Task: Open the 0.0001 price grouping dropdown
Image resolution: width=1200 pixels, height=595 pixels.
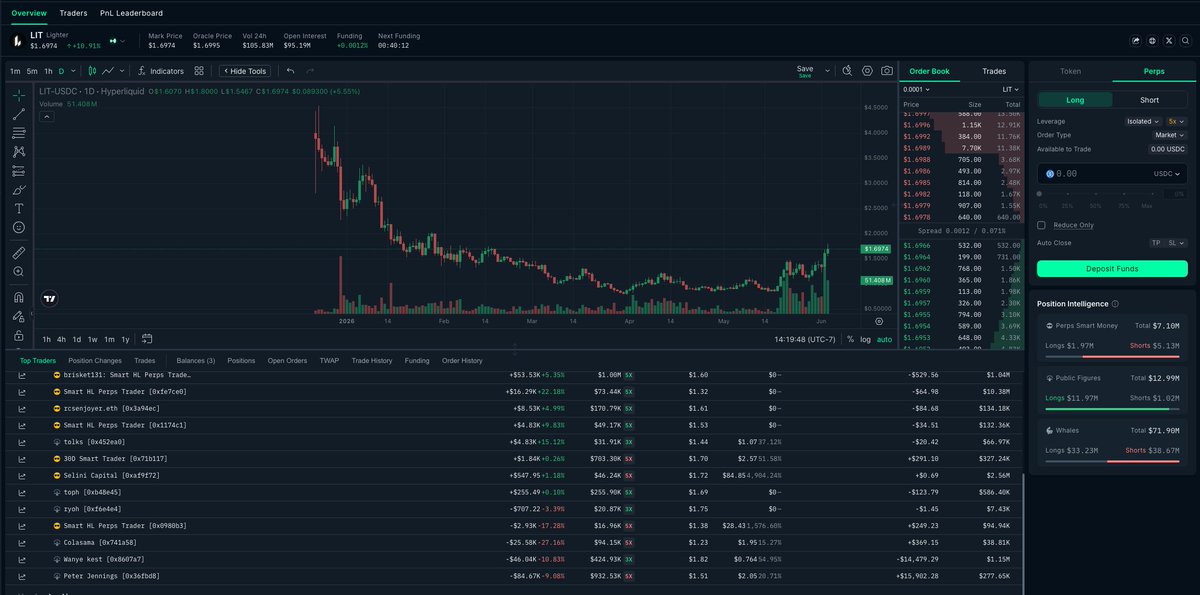Action: pos(918,90)
